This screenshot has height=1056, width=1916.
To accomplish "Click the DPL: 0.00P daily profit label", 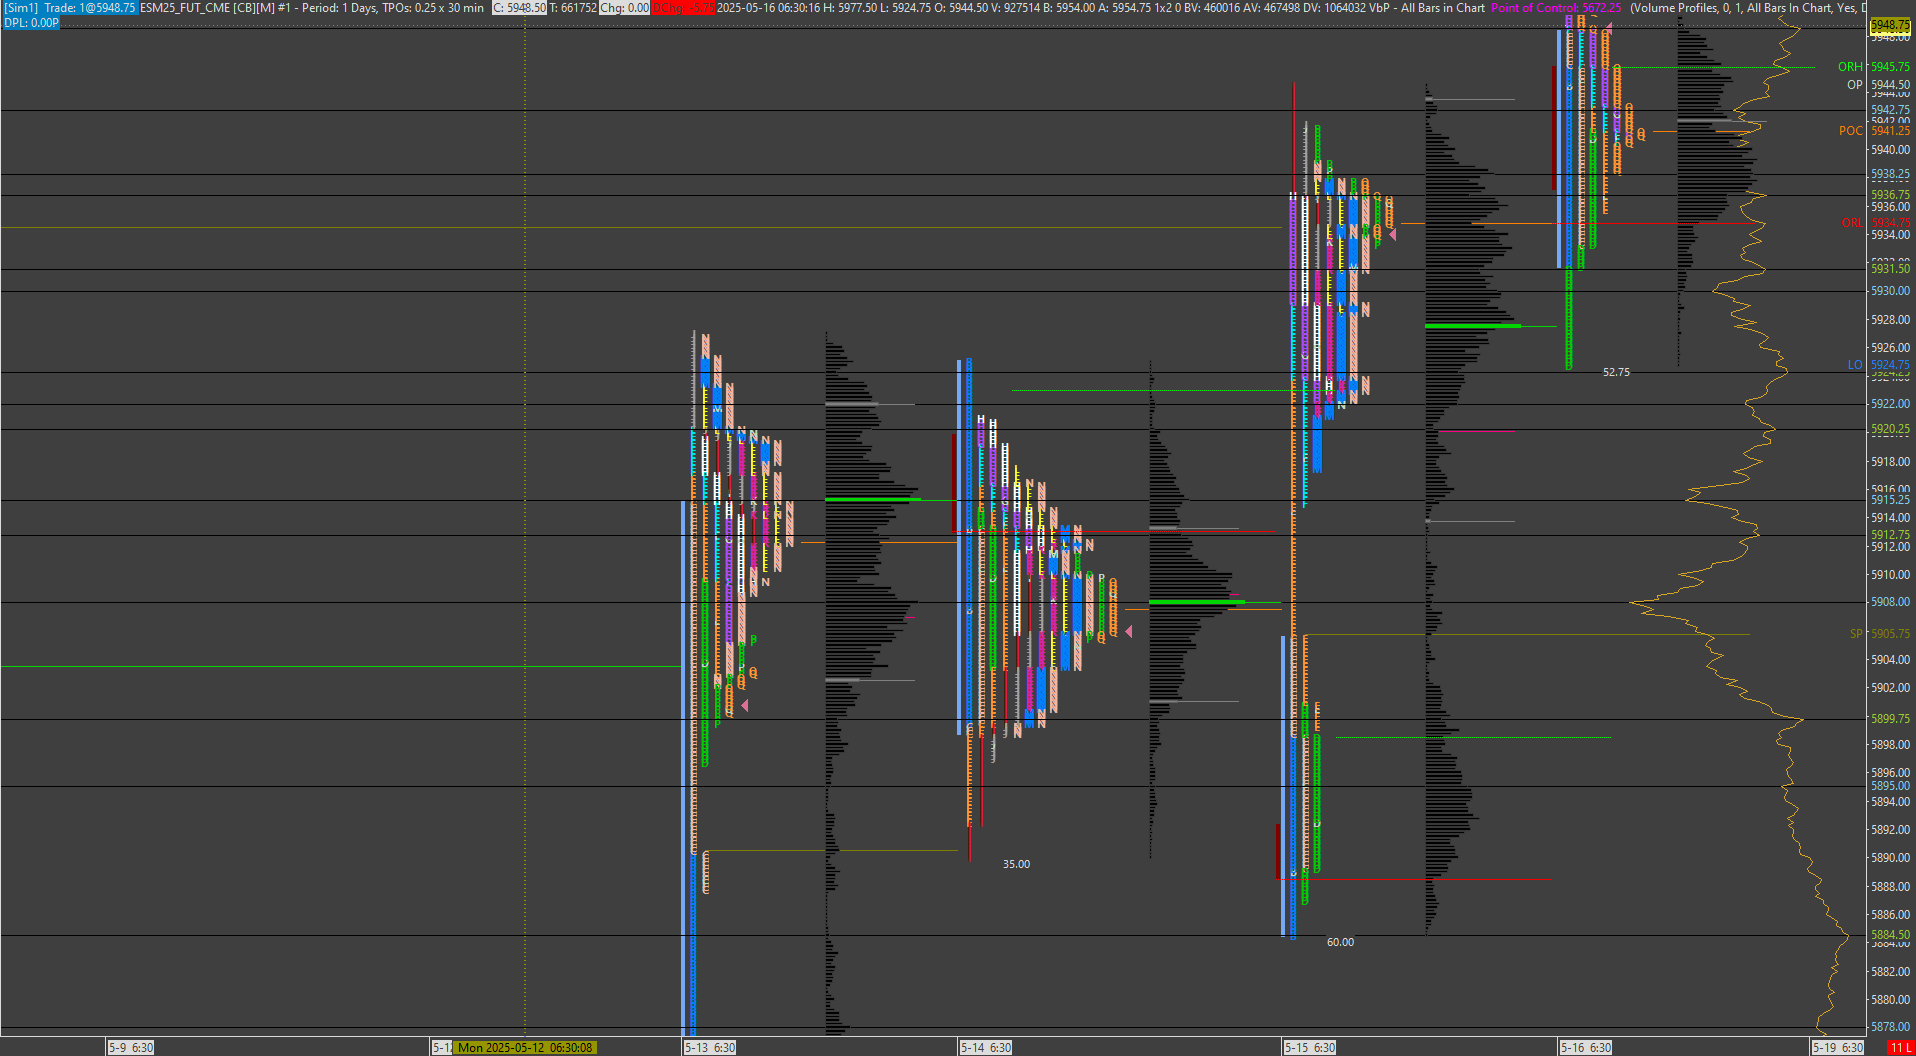I will (x=31, y=22).
